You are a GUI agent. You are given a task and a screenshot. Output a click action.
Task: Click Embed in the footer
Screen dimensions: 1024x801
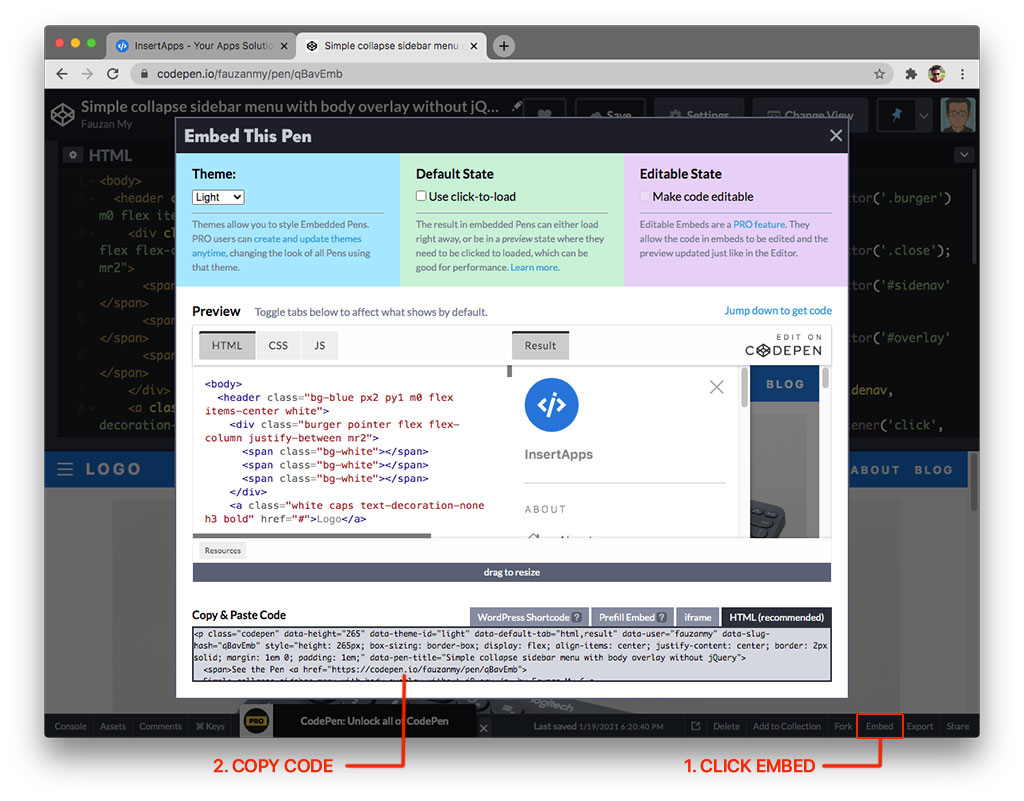tap(880, 726)
